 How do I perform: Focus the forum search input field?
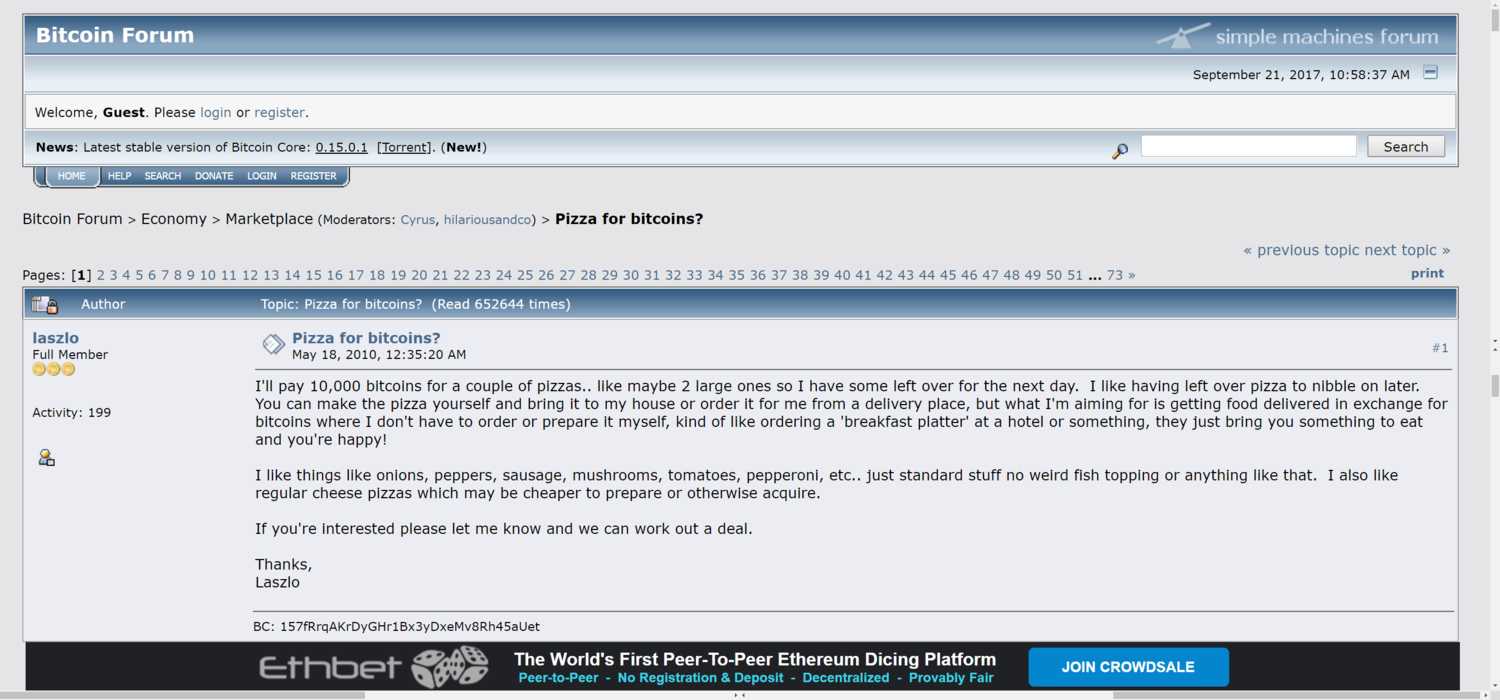pyautogui.click(x=1248, y=146)
